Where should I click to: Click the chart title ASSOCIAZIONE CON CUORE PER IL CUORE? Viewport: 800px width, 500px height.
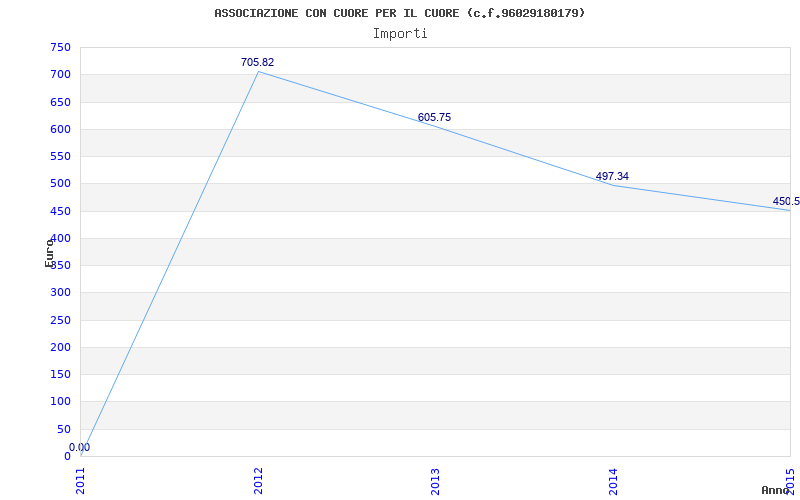tap(399, 13)
